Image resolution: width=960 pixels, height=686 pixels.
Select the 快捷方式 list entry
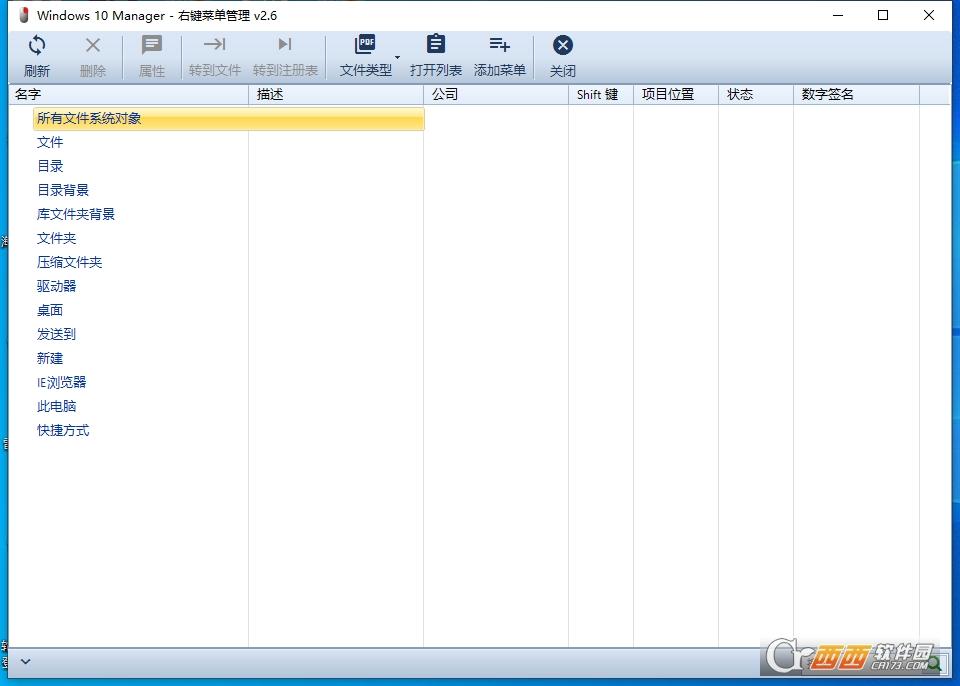click(63, 431)
